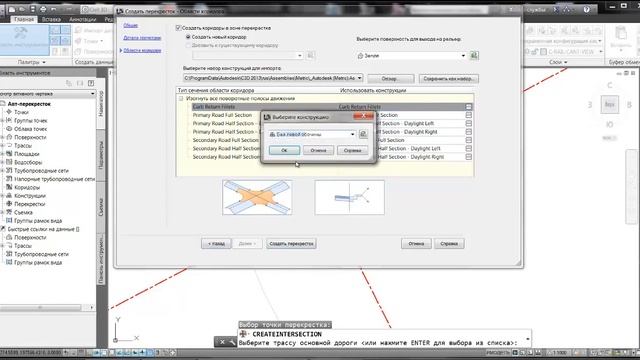
Task: Click pick-assembly icon in Выберите конструкцию dialog
Action: 363,134
